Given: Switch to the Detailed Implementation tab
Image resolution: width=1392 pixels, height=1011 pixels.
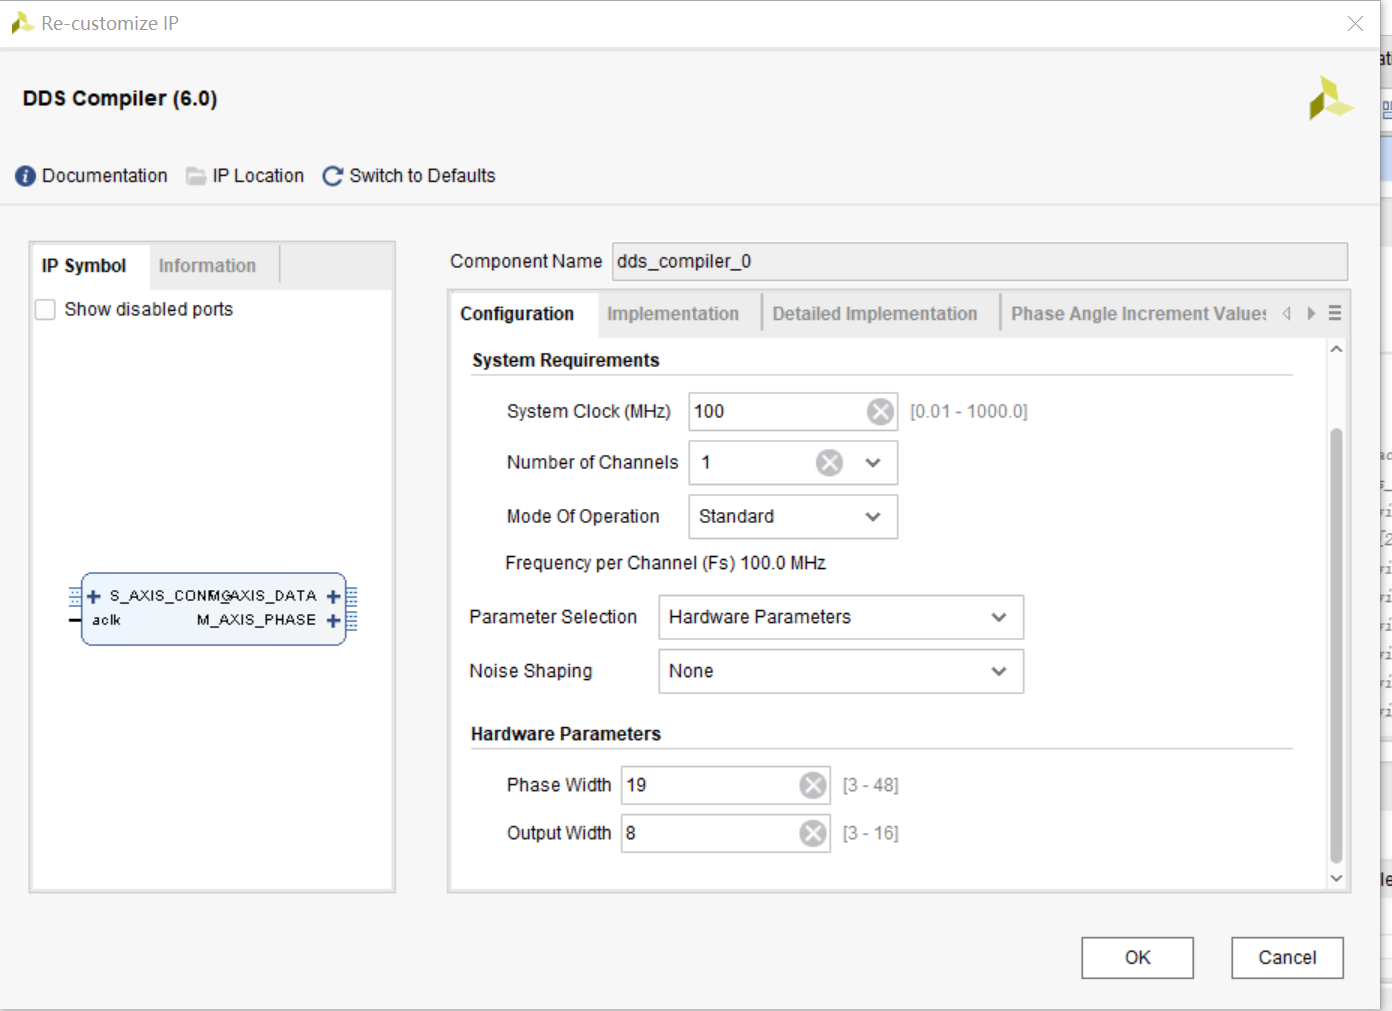Looking at the screenshot, I should [x=875, y=314].
